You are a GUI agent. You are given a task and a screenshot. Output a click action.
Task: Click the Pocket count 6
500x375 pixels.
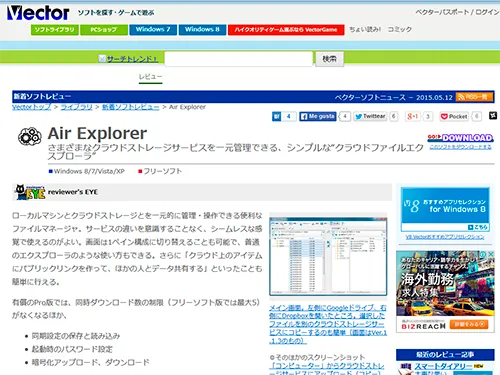coord(477,116)
